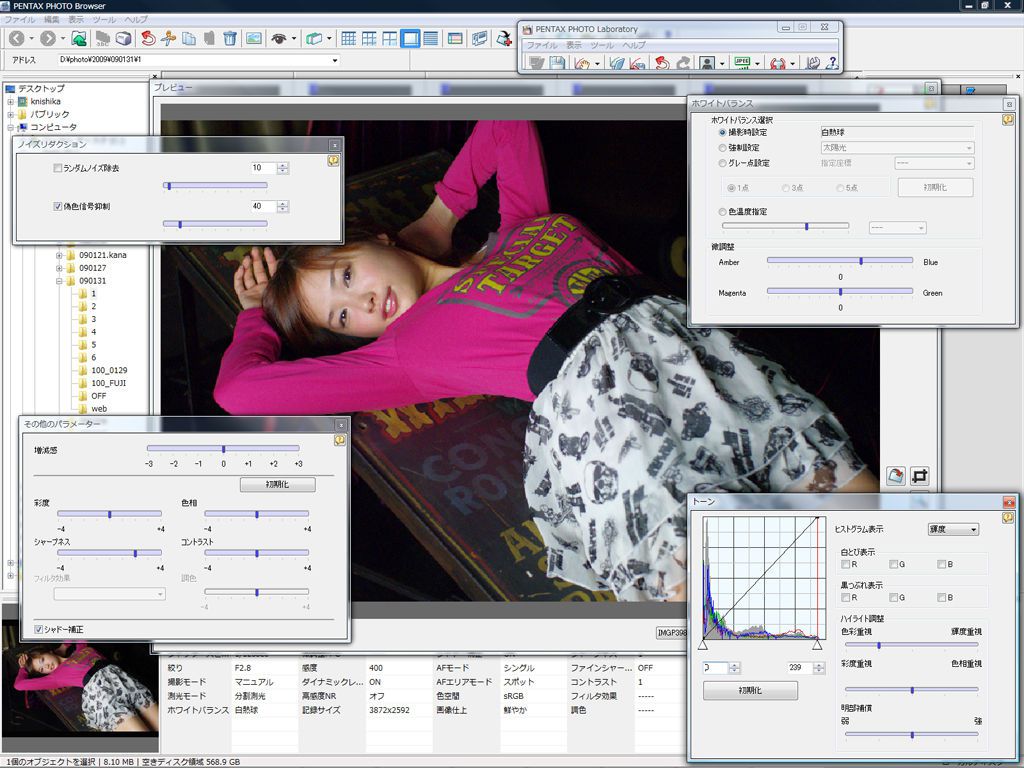Click the red undo arrow in Photo Laboratory
Image resolution: width=1024 pixels, height=768 pixels.
[x=661, y=63]
